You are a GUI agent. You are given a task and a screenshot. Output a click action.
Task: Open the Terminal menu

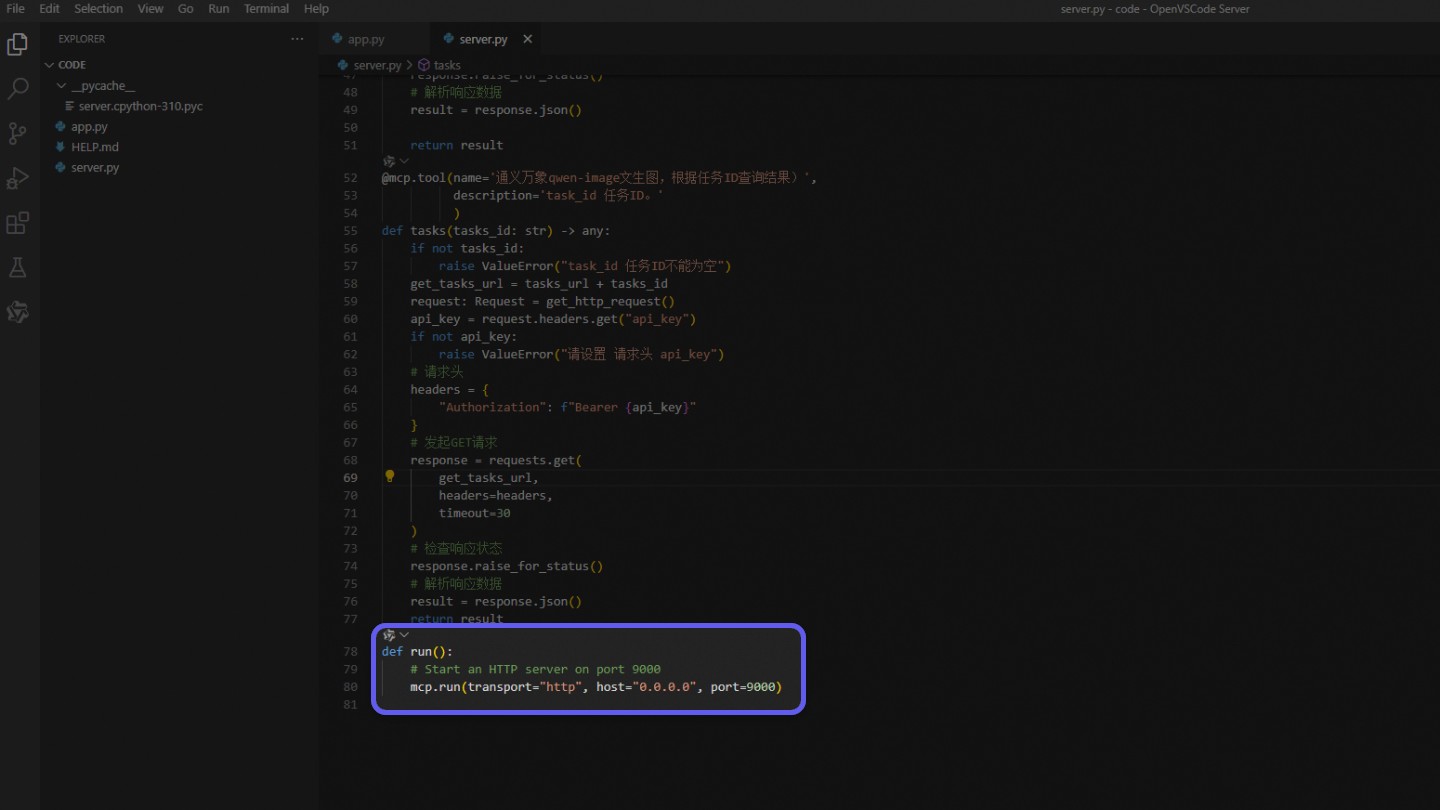[x=266, y=9]
